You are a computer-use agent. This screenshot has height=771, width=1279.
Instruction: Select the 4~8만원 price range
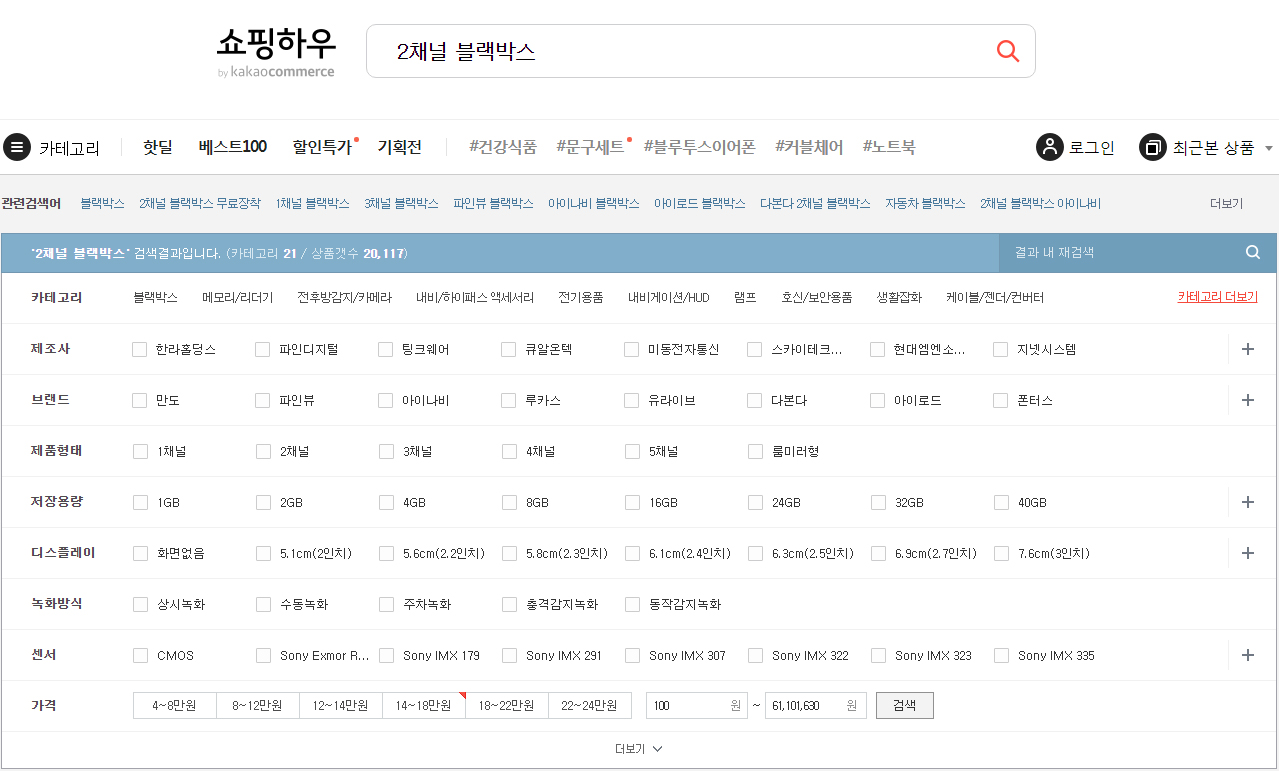[x=175, y=705]
